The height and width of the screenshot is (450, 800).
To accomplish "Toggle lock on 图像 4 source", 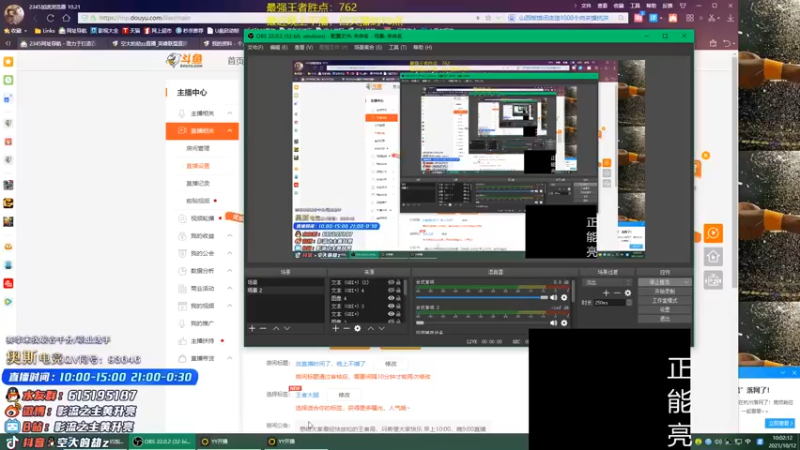I will (398, 298).
